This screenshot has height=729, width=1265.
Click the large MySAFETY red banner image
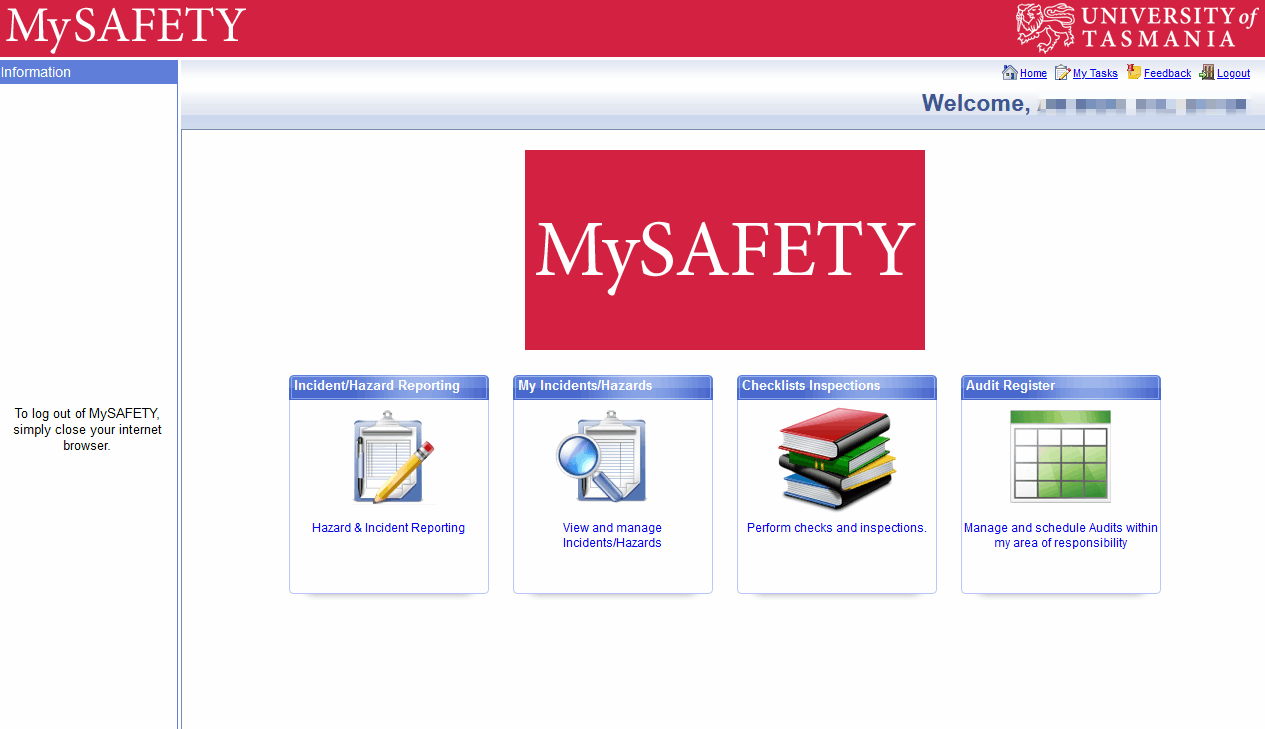(725, 250)
